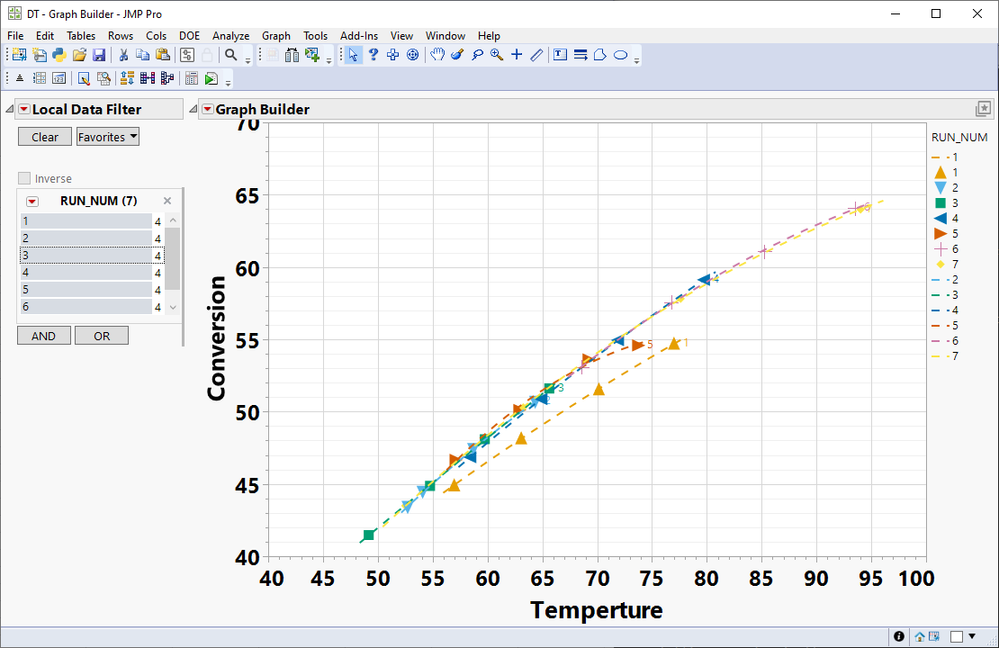The image size is (999, 648).
Task: Select RUN_NUM value 5 in filter list
Action: pos(92,290)
